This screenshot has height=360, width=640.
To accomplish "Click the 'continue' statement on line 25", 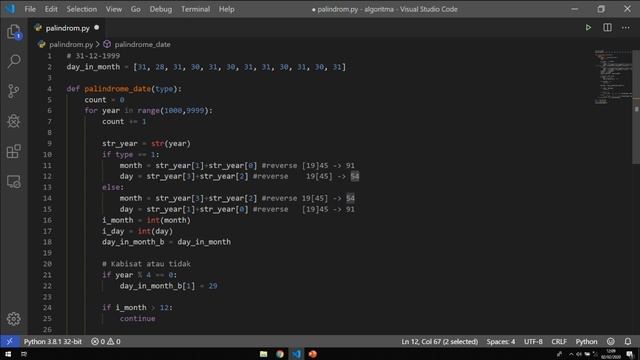I will 138,318.
